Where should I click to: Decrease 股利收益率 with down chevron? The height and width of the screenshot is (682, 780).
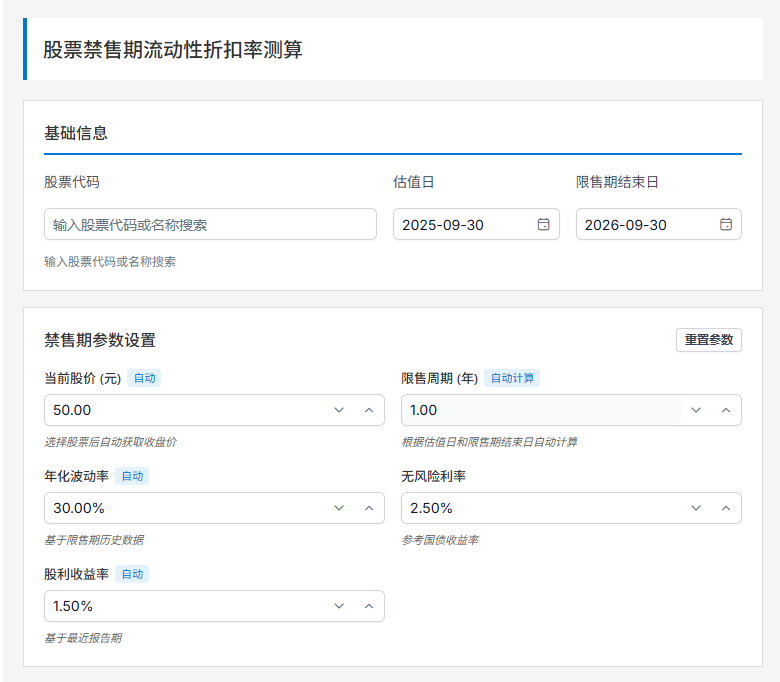[339, 606]
